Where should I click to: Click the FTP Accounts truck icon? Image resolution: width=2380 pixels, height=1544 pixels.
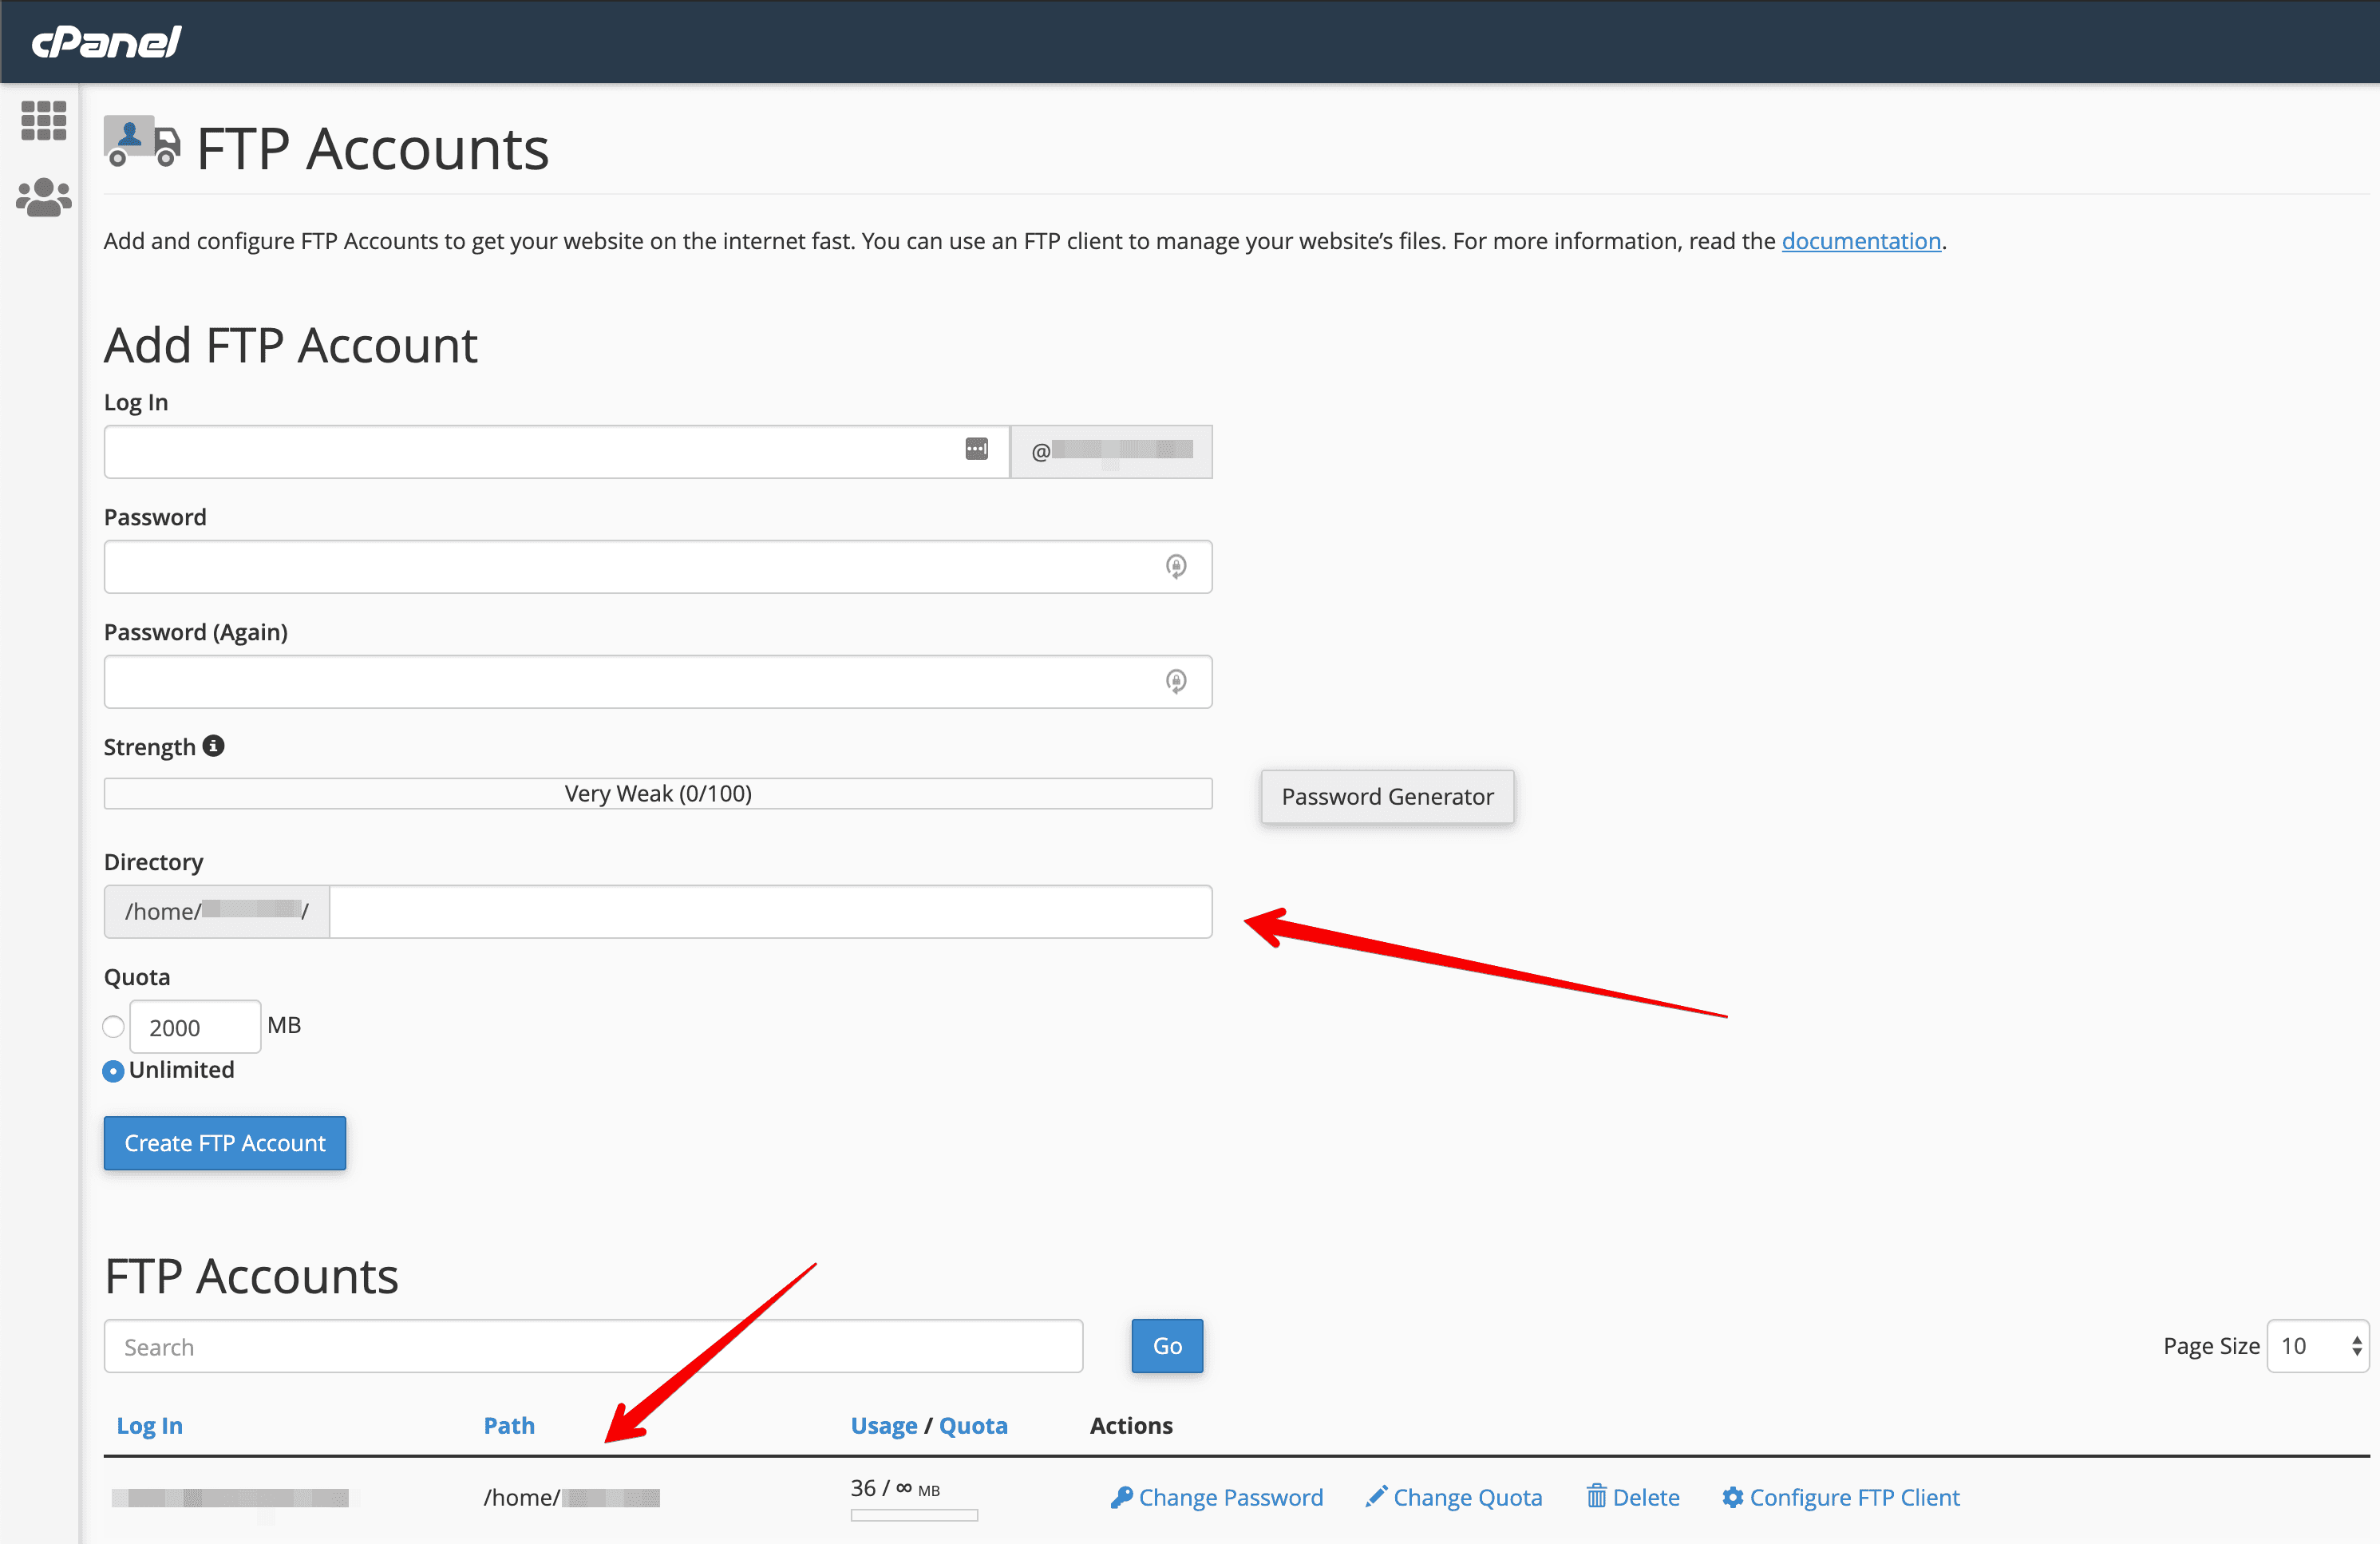[142, 141]
